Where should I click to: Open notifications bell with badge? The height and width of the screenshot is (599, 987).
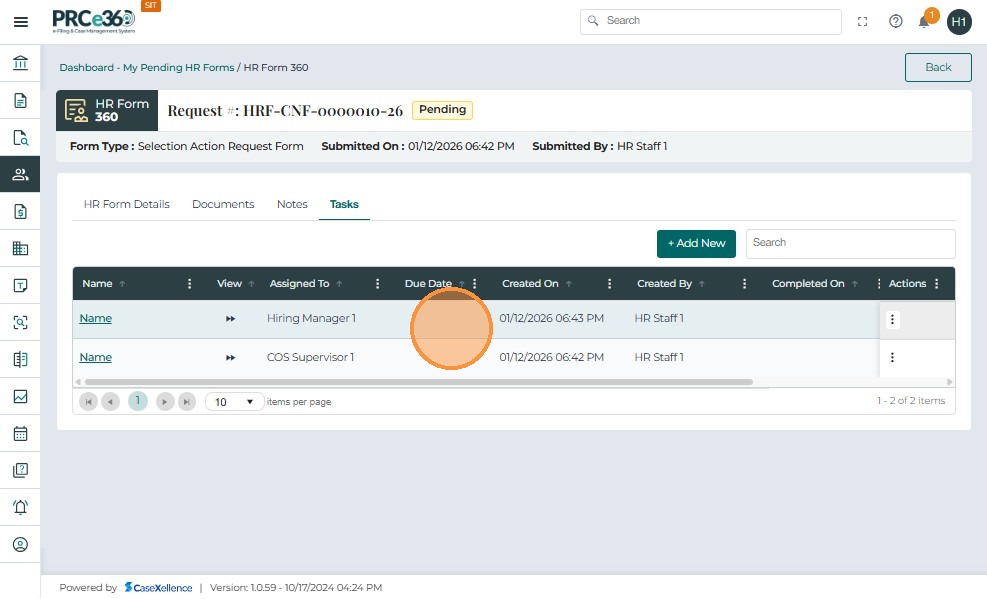(925, 21)
